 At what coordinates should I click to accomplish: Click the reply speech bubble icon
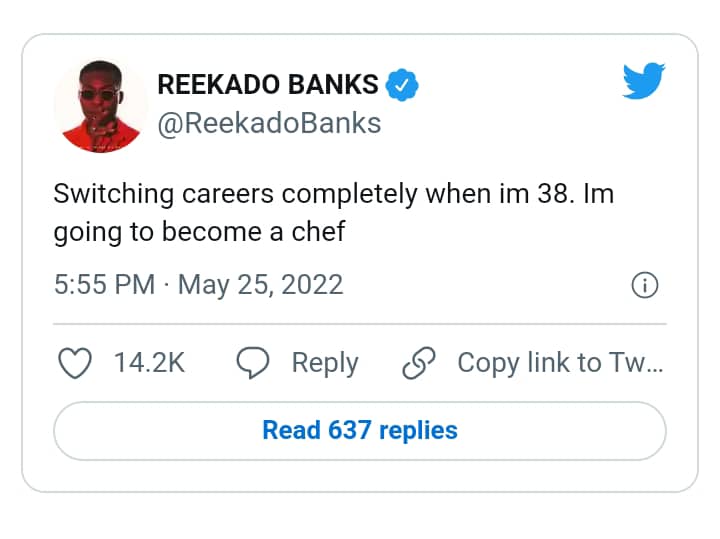(x=252, y=364)
